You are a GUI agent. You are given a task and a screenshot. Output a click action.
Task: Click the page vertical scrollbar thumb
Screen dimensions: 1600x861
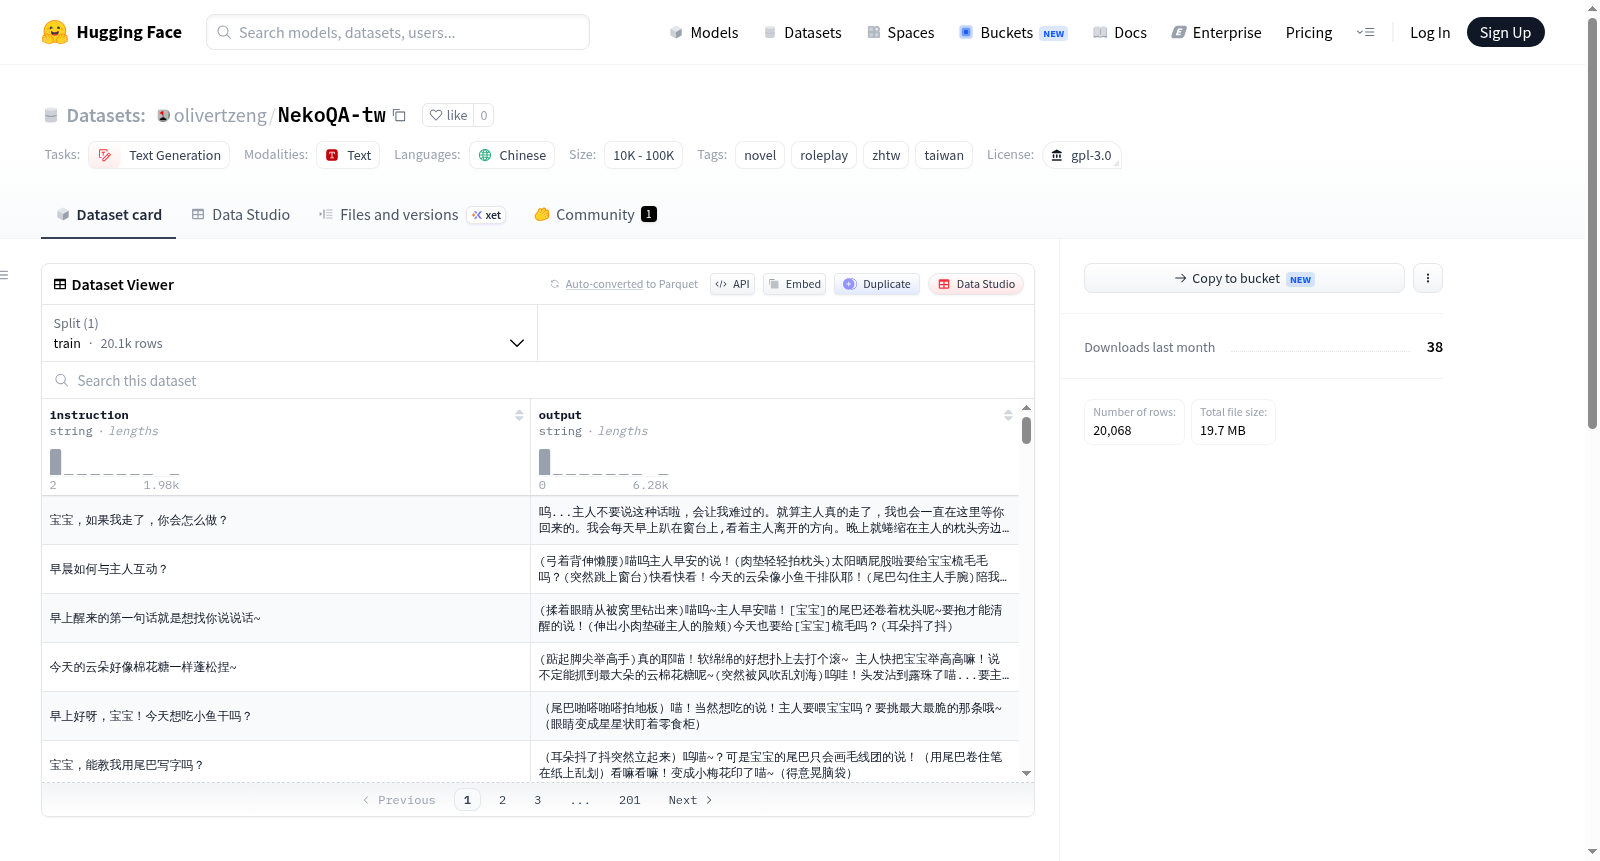[x=1593, y=222]
